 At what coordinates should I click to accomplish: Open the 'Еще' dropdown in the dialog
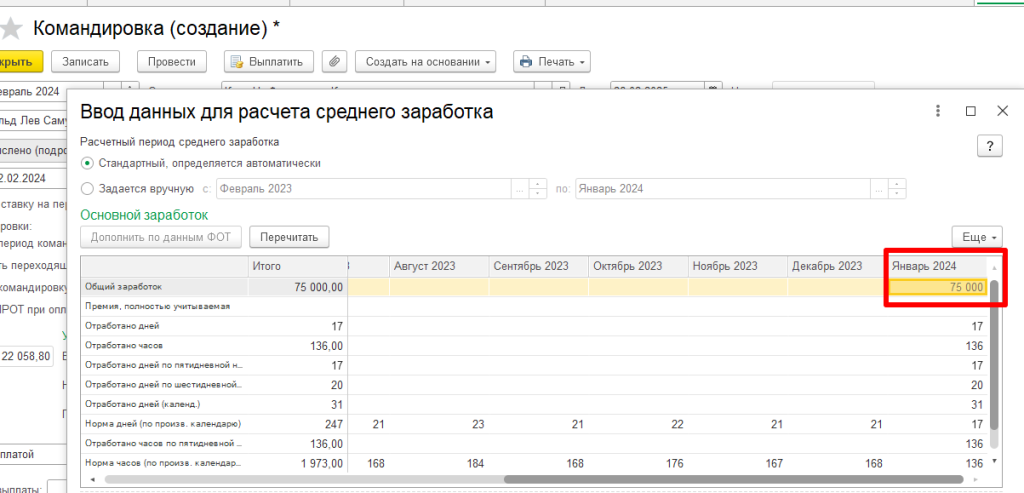pos(977,237)
